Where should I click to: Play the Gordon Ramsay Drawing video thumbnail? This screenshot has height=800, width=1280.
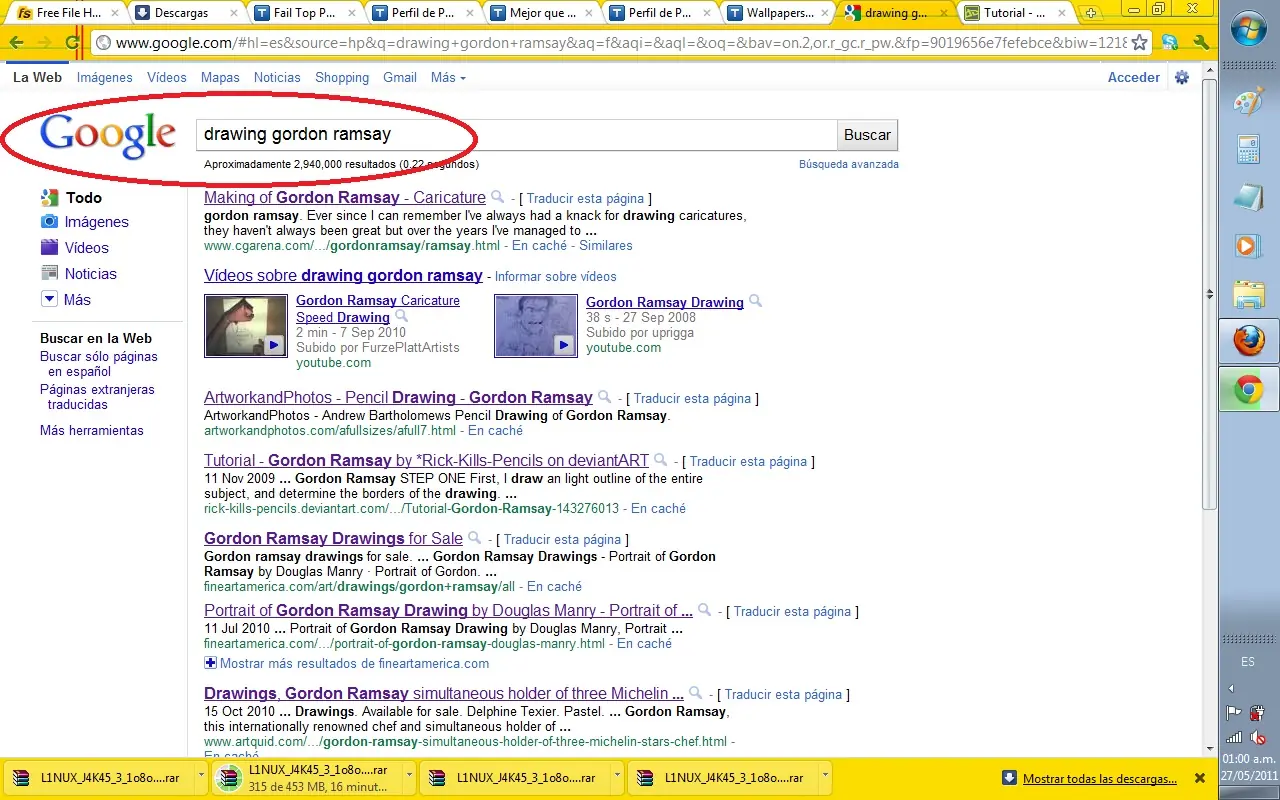[536, 326]
